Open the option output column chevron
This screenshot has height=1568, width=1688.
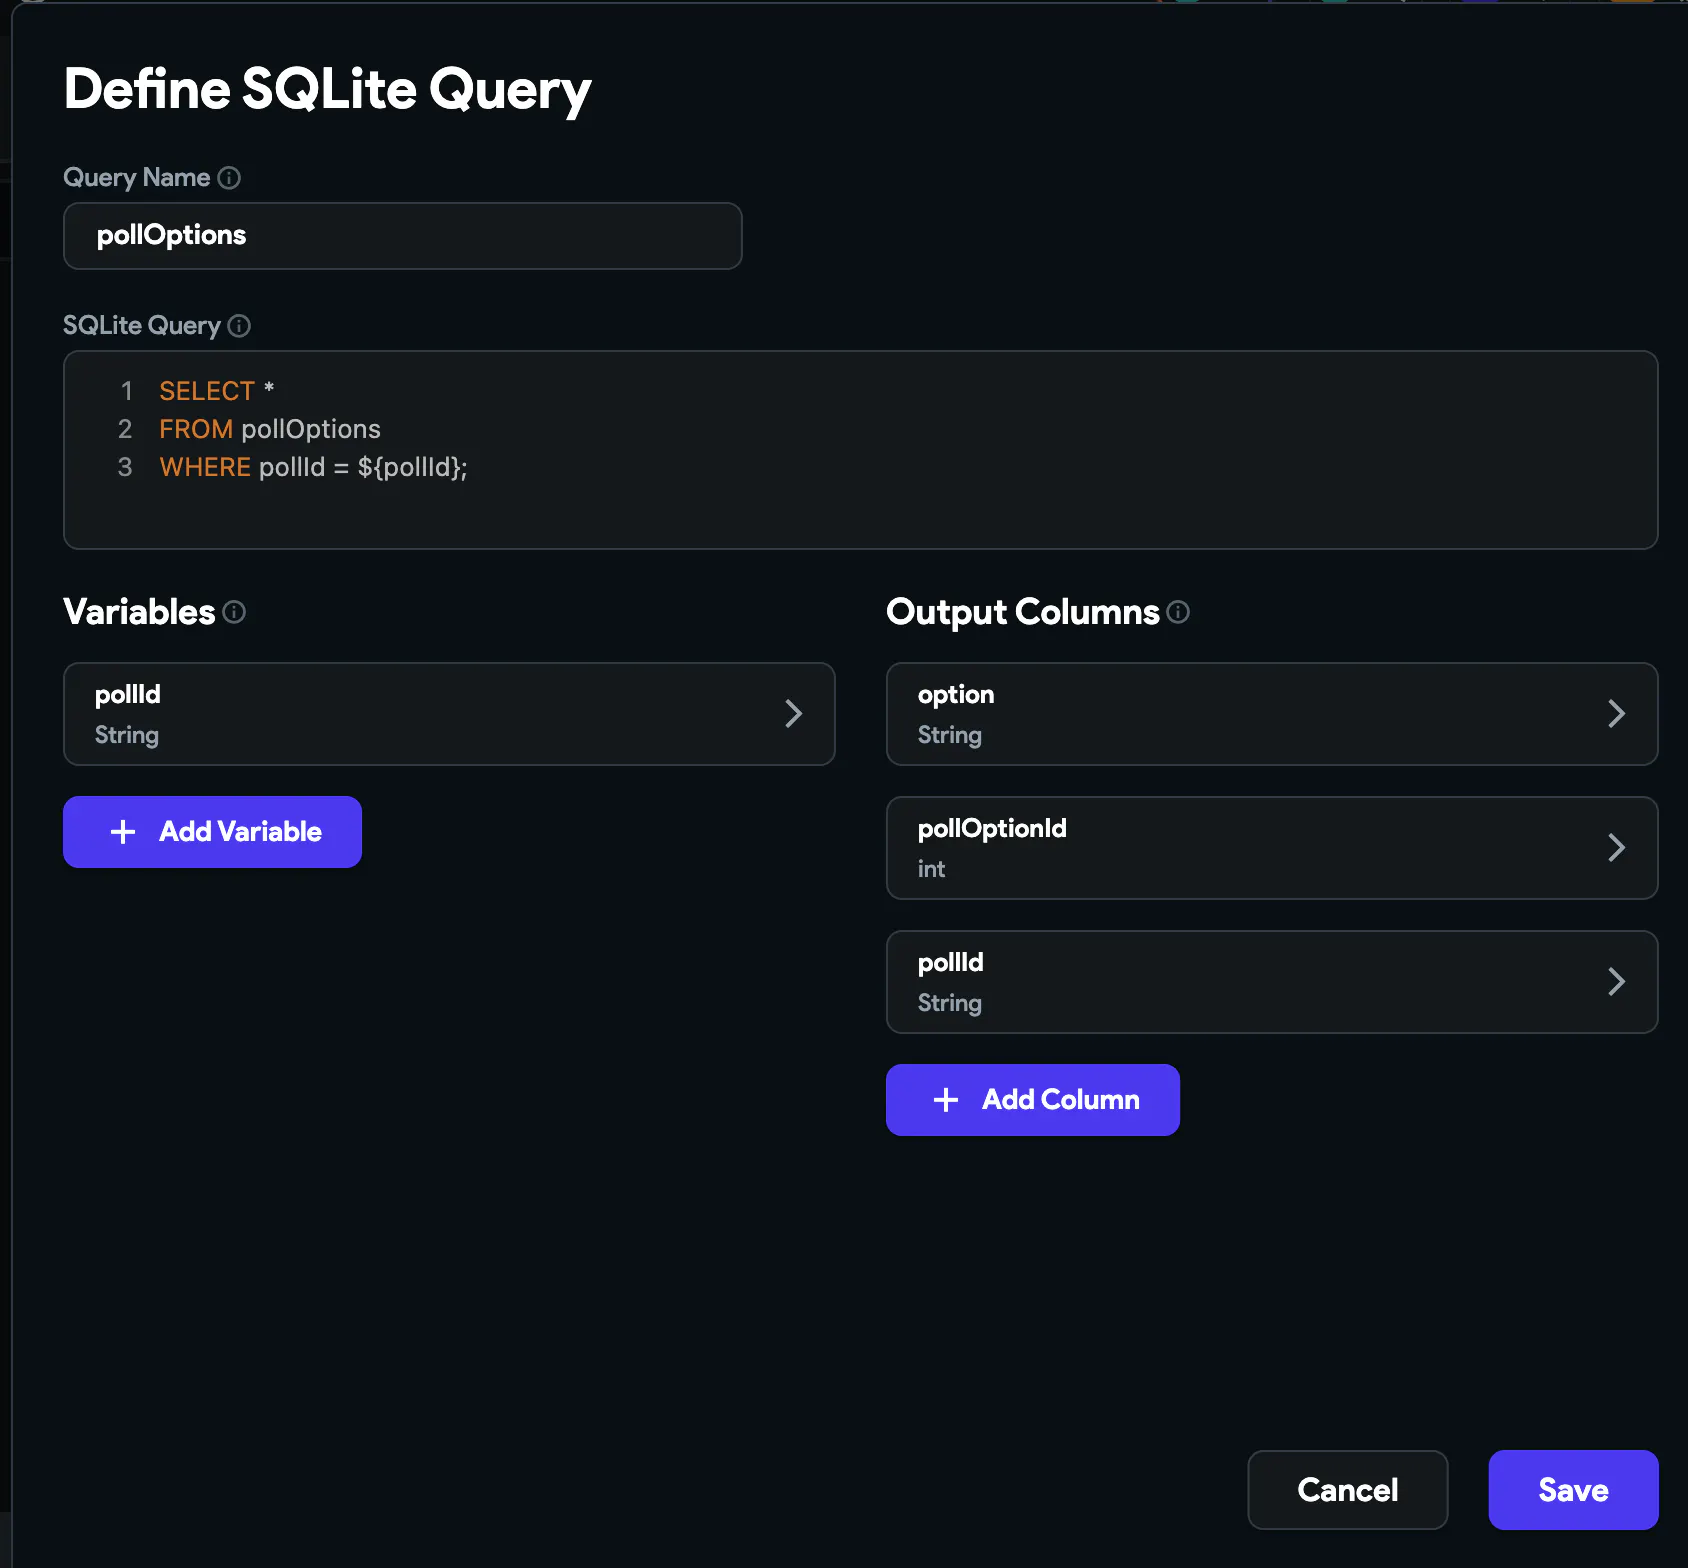[1616, 714]
